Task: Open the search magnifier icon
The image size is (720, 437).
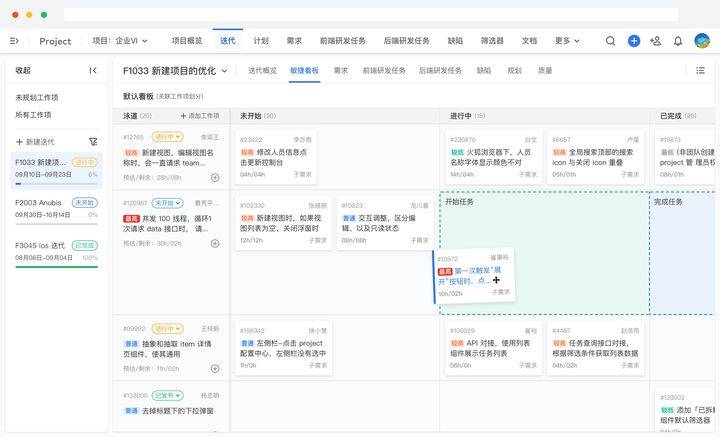Action: pos(610,41)
